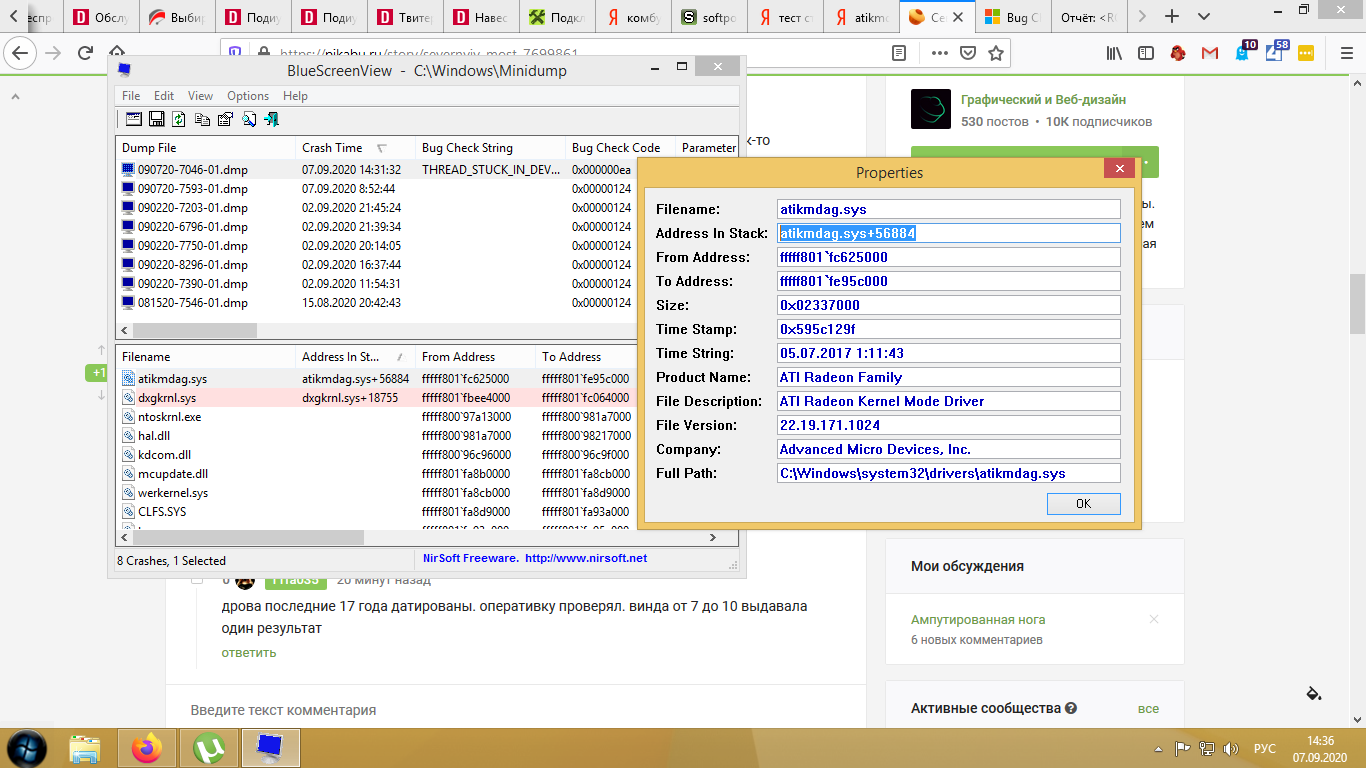Show the list of all tabs dropdown arrow
Screen dimensions: 1366x768
(1204, 16)
